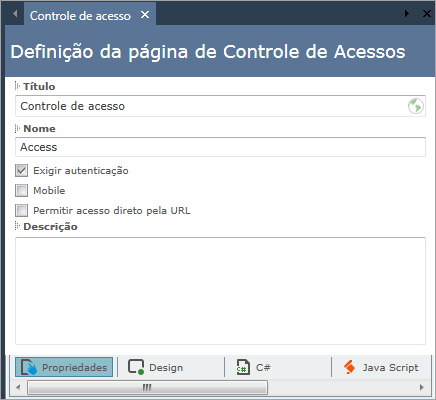This screenshot has width=436, height=400.
Task: Click the right tab-scroll arrow at top
Action: pyautogui.click(x=407, y=14)
